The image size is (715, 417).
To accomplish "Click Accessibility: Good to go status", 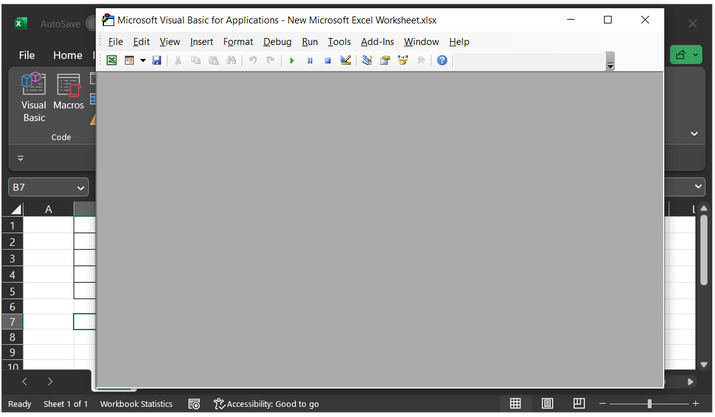I will [266, 404].
